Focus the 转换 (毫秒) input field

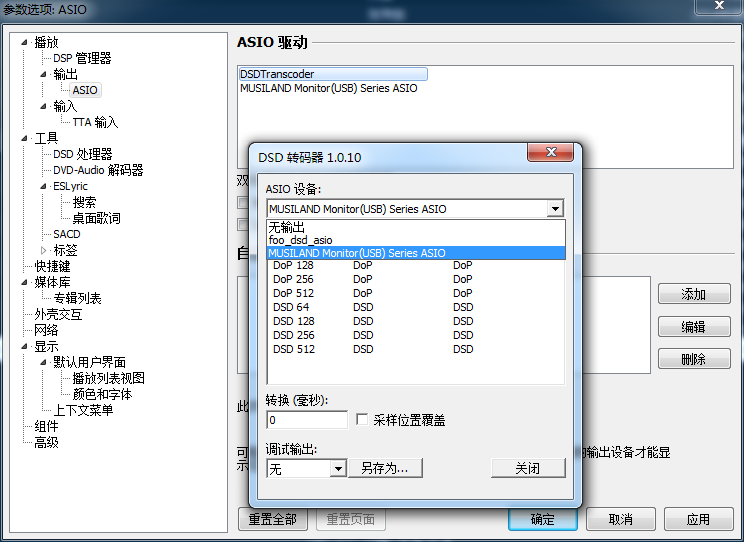[307, 420]
